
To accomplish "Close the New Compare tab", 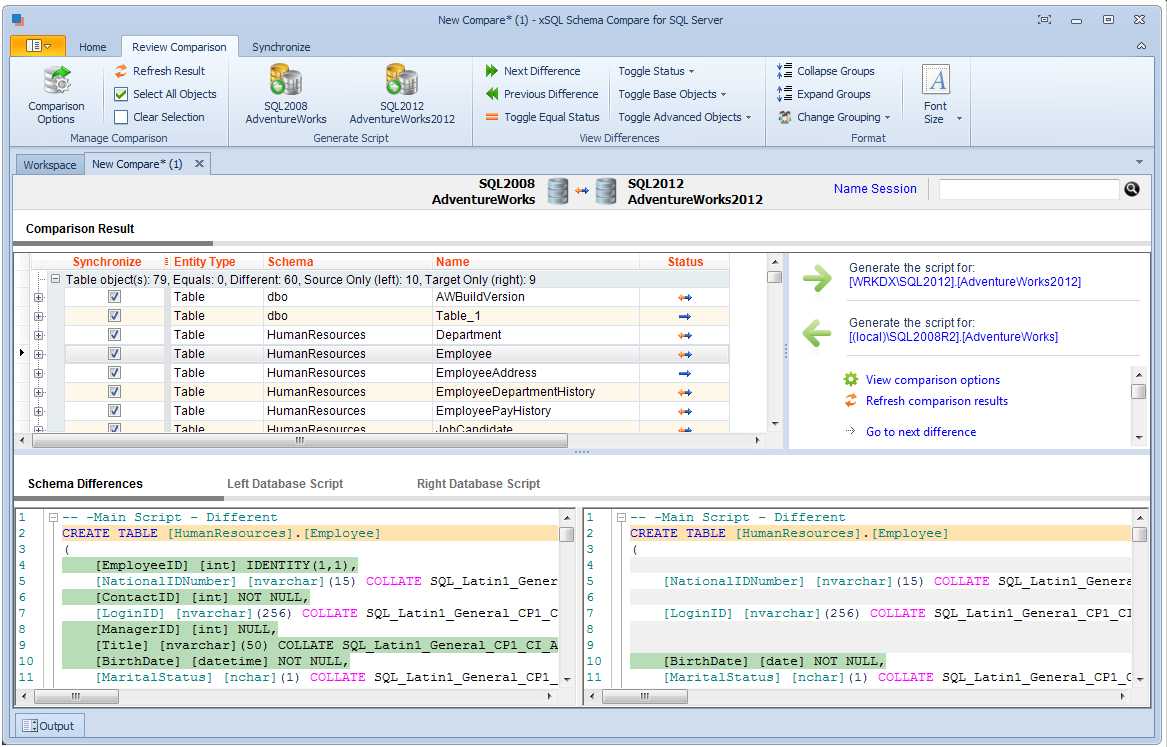I will tap(199, 164).
